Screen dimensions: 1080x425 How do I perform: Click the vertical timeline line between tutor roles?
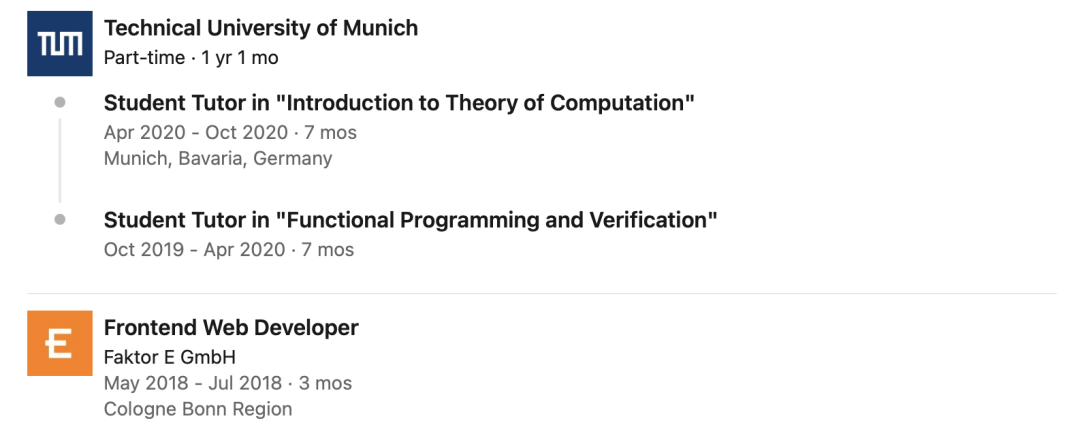60,160
